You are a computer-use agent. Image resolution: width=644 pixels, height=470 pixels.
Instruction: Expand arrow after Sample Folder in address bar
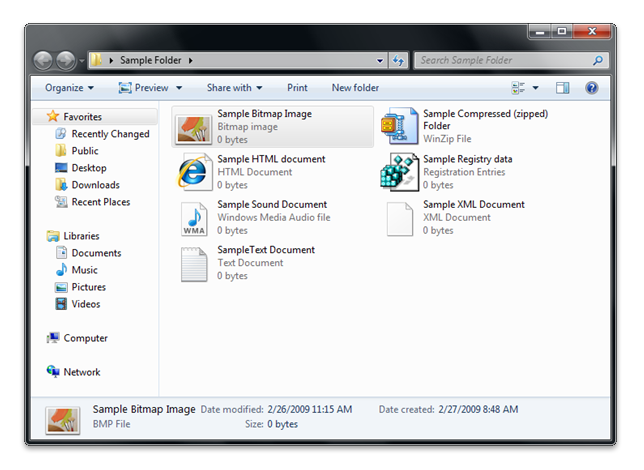tap(191, 60)
